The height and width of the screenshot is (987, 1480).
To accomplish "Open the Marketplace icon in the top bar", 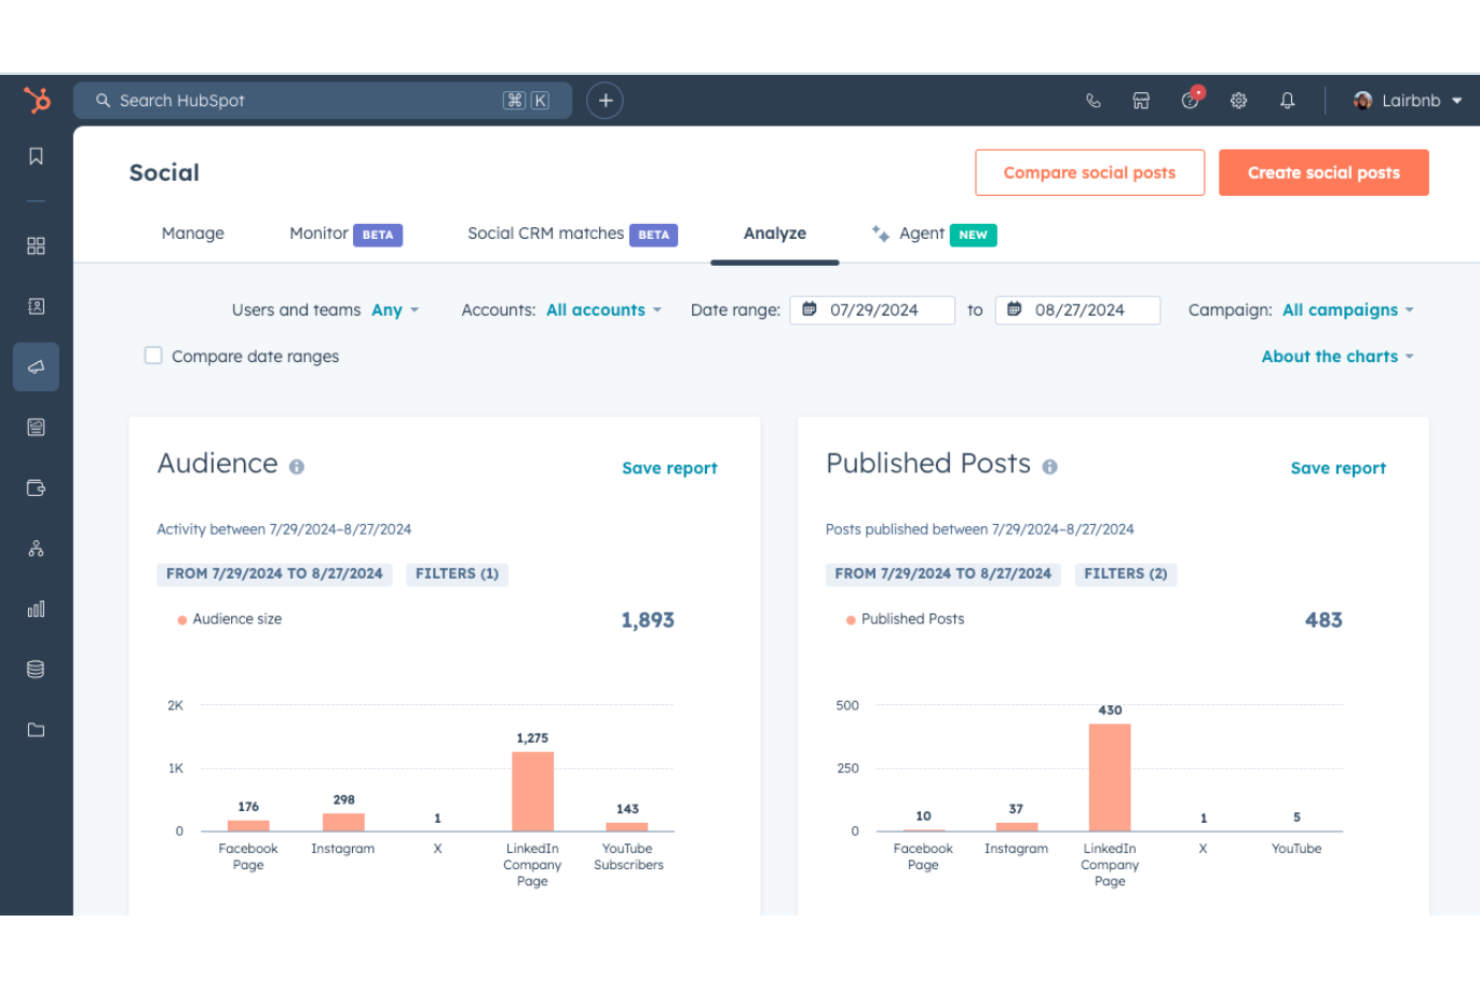I will (x=1141, y=100).
